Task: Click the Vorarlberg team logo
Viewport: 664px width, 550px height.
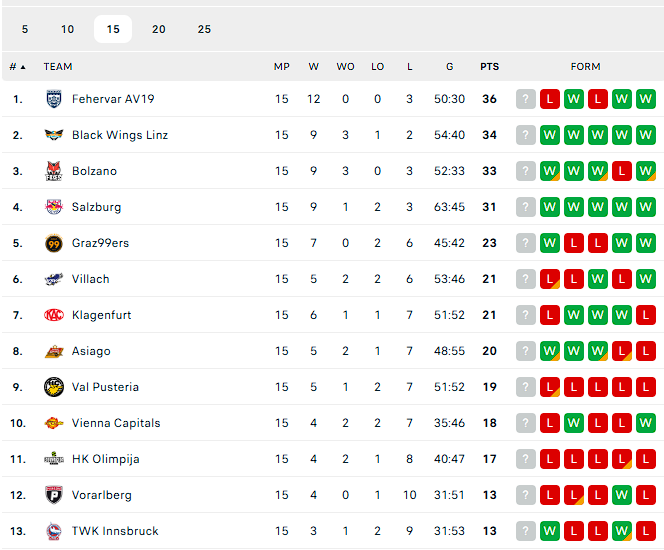Action: pyautogui.click(x=54, y=495)
